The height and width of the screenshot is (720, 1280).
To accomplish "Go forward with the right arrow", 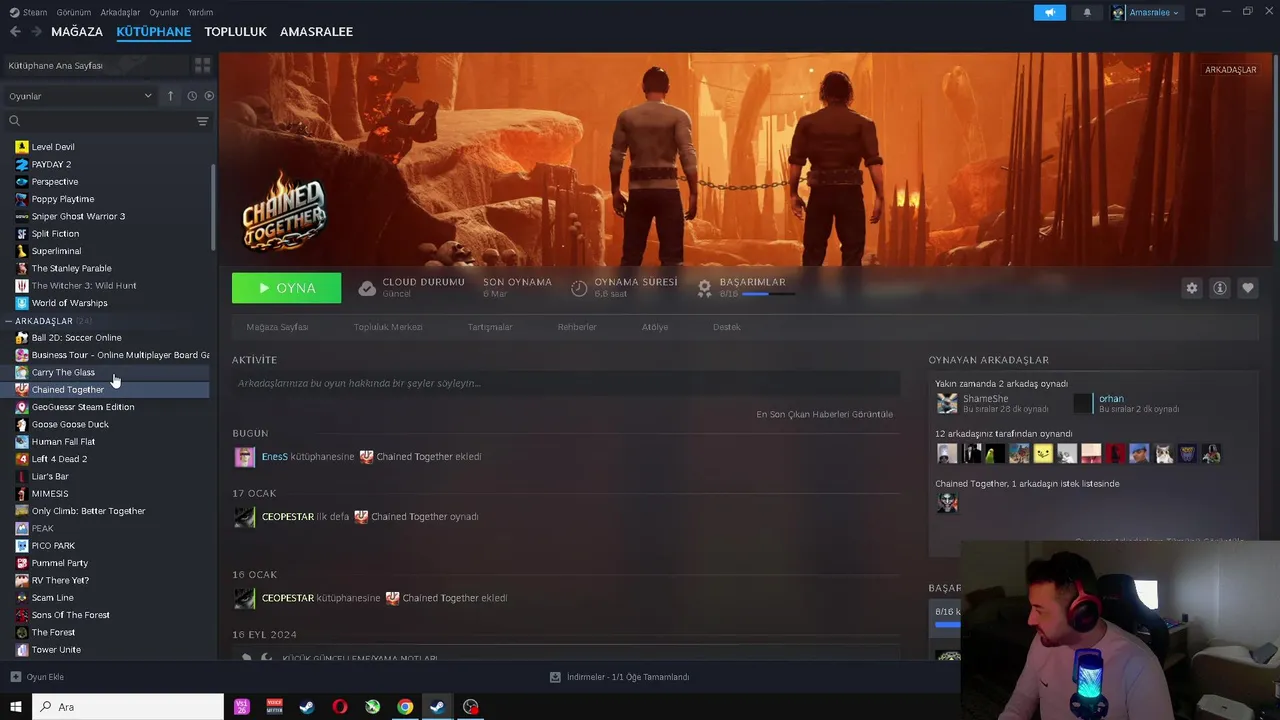I will (x=36, y=32).
